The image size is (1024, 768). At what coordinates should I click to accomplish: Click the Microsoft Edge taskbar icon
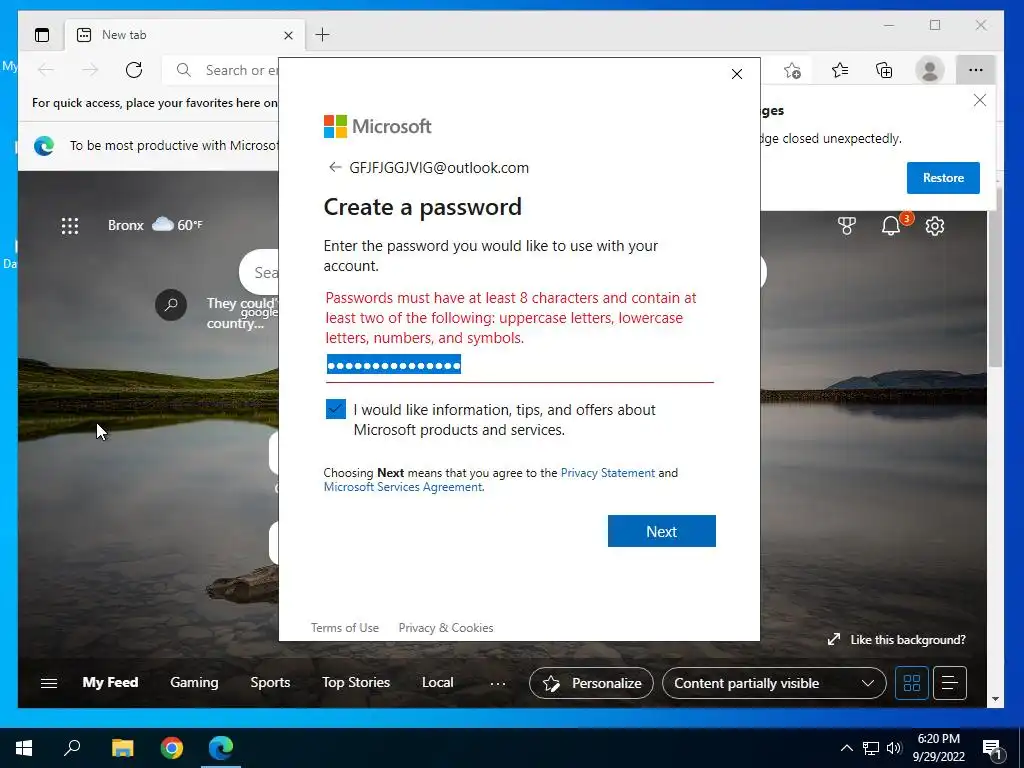(x=221, y=748)
